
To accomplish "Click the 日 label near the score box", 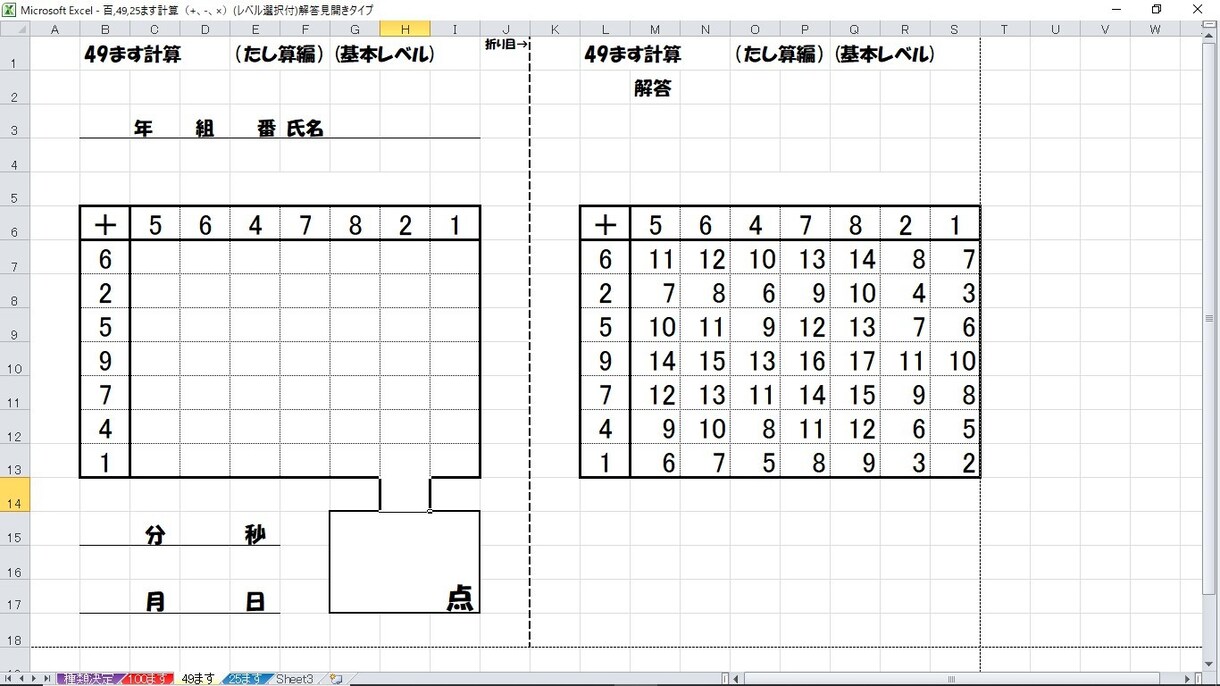I will 255,602.
